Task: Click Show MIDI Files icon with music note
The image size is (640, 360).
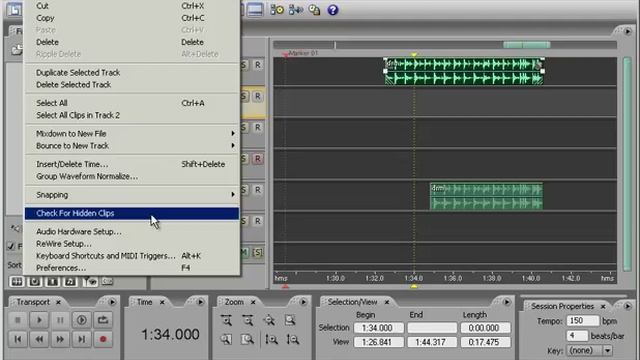Action: [x=71, y=282]
